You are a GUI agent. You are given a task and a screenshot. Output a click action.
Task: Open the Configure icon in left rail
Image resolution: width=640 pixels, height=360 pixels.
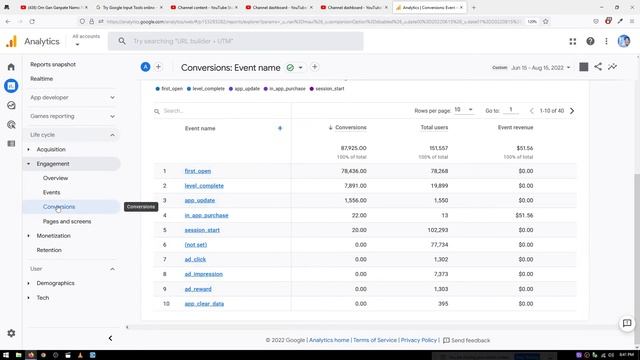(11, 144)
